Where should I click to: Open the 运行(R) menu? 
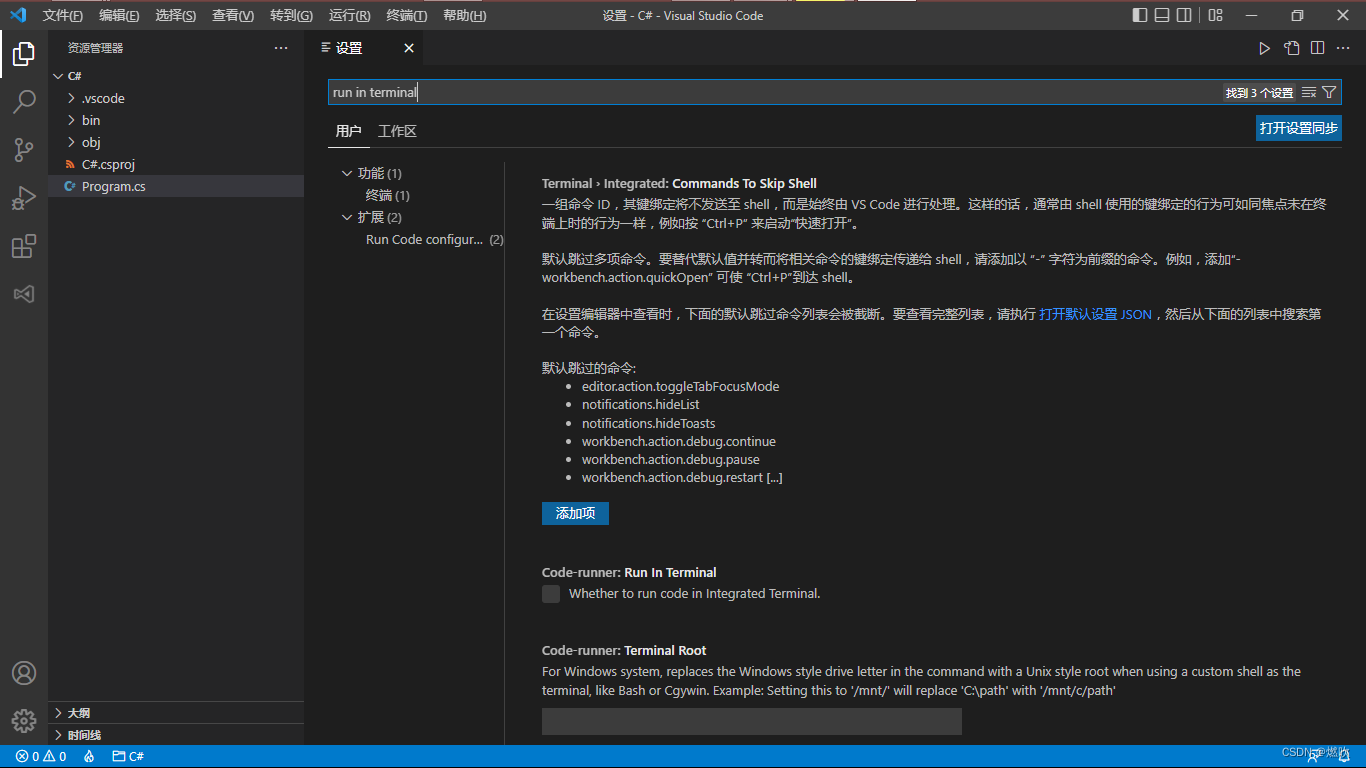[349, 15]
